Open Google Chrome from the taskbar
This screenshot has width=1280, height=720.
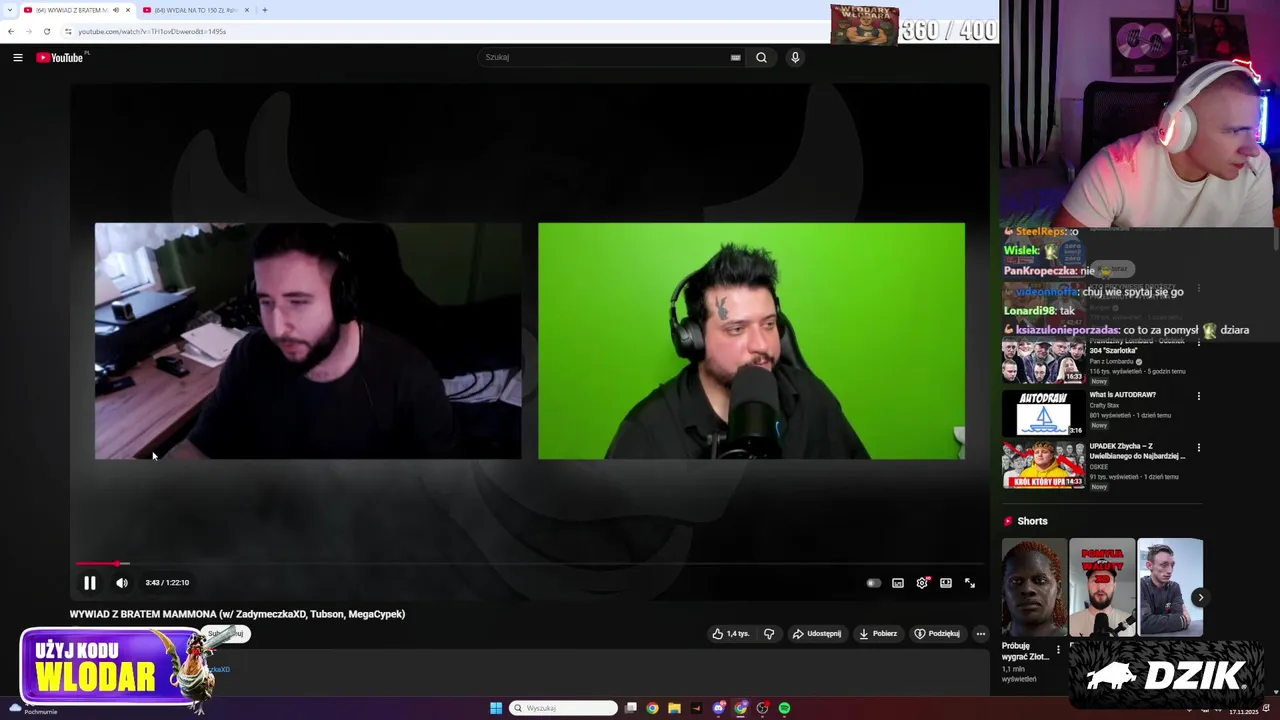tap(652, 708)
